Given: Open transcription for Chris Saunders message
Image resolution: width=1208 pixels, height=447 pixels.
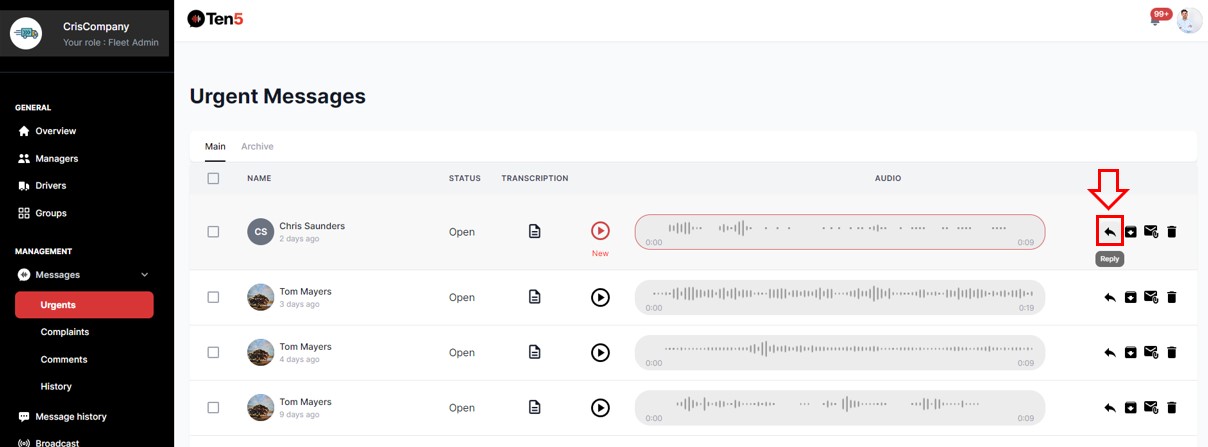Looking at the screenshot, I should tap(535, 232).
